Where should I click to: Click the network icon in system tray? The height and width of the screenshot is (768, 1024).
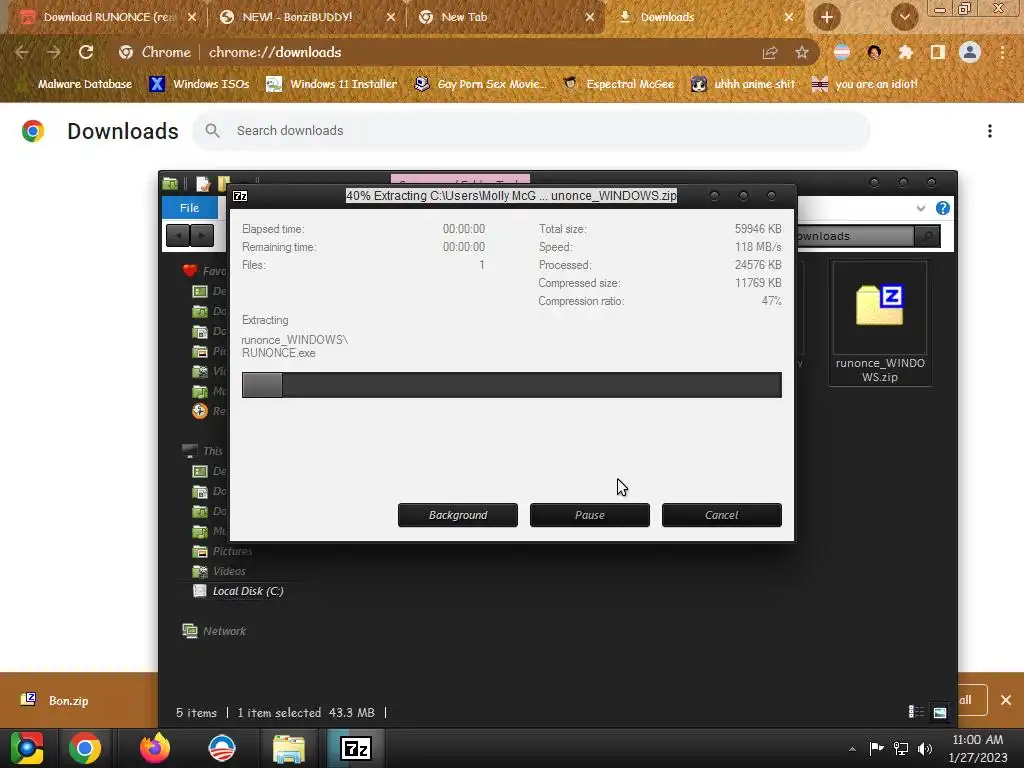pyautogui.click(x=901, y=748)
